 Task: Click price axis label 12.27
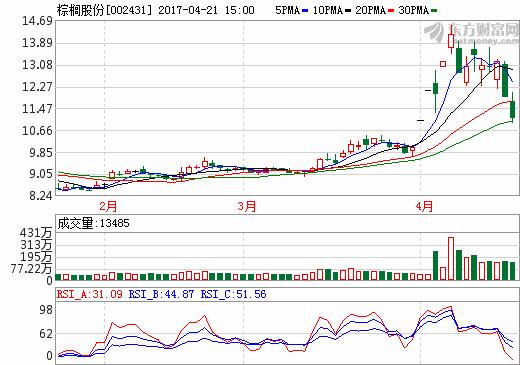coord(37,87)
